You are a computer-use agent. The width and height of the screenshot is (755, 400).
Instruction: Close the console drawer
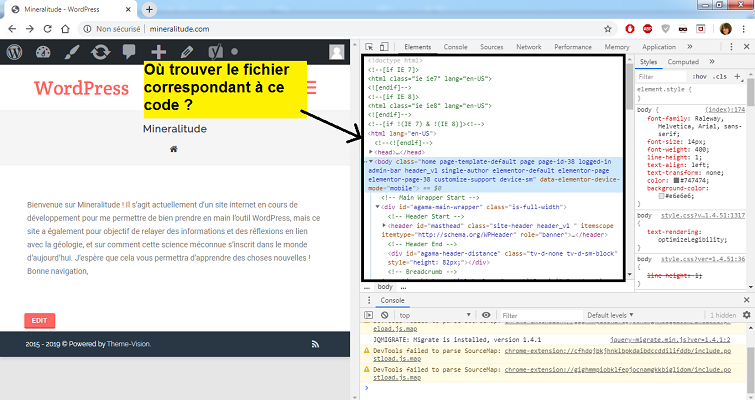coord(746,300)
